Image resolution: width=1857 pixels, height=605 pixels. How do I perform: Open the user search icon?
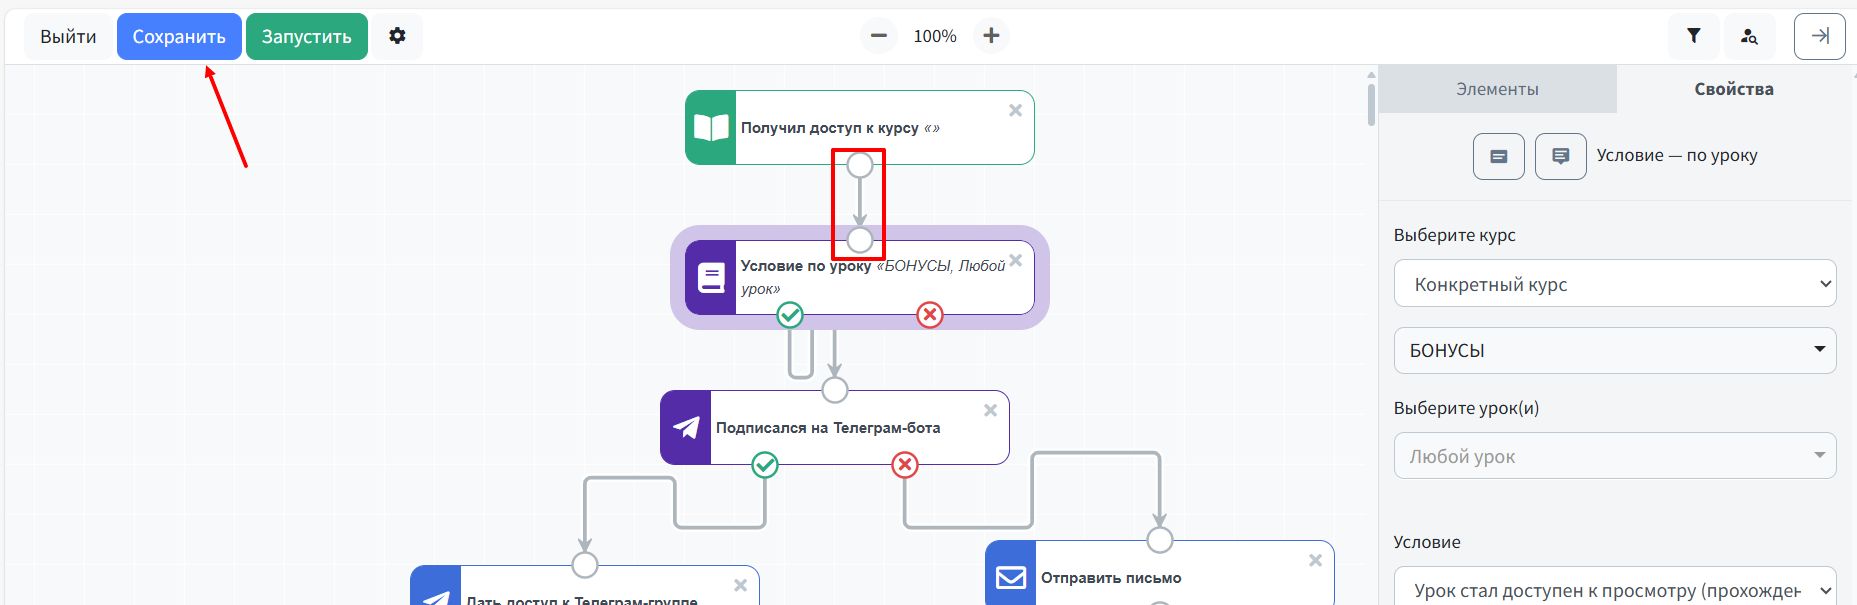tap(1749, 36)
